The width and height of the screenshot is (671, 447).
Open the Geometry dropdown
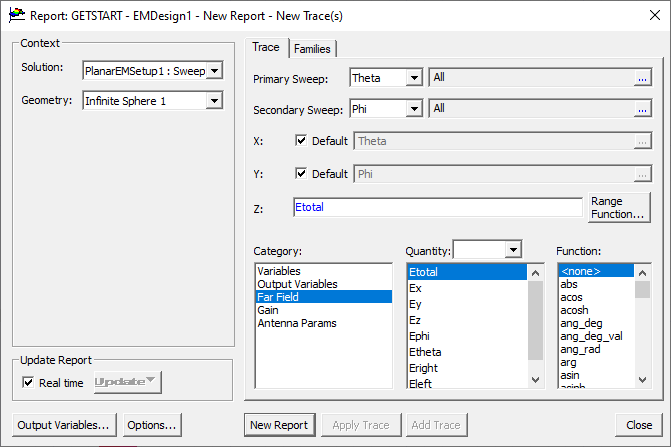(214, 101)
